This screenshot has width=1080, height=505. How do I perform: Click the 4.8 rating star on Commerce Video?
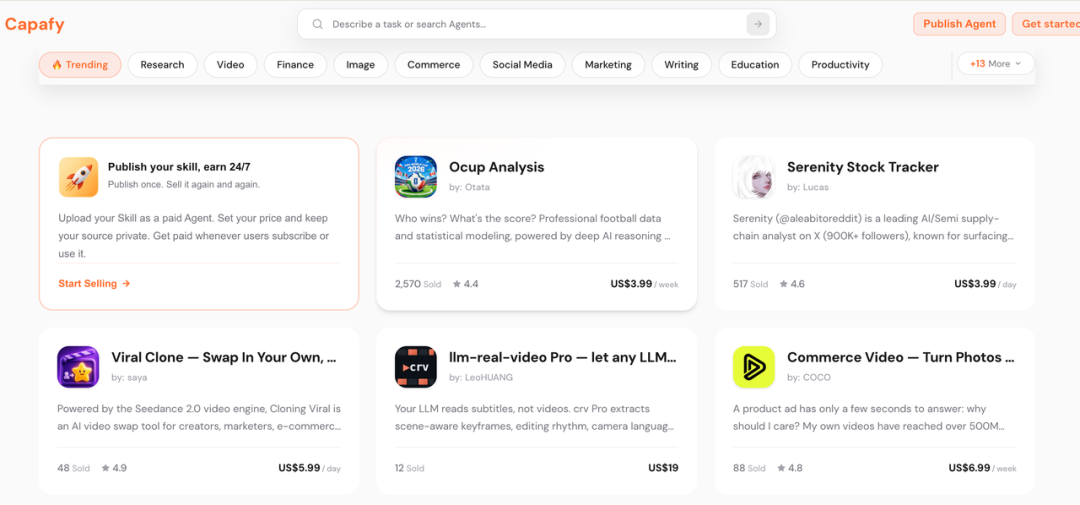click(782, 468)
